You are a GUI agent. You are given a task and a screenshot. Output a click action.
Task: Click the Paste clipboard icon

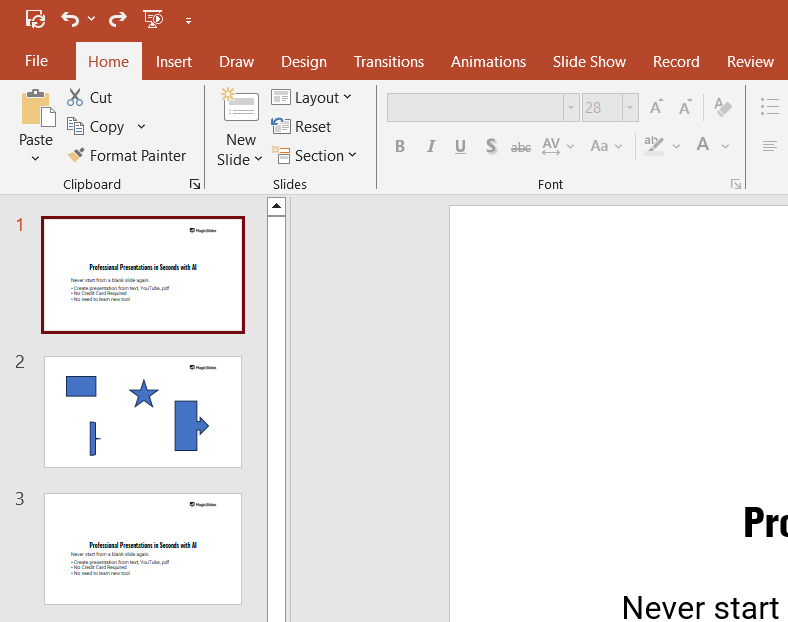click(36, 109)
